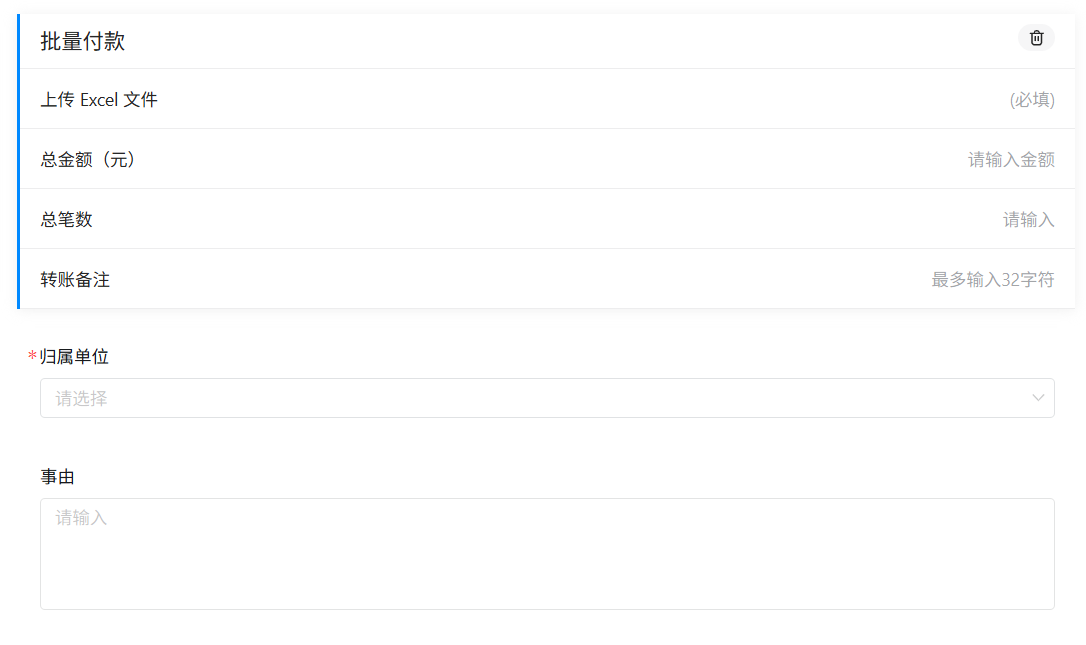Delete the 批量付款 card via trash icon
Viewport: 1086px width, 645px height.
(1036, 38)
